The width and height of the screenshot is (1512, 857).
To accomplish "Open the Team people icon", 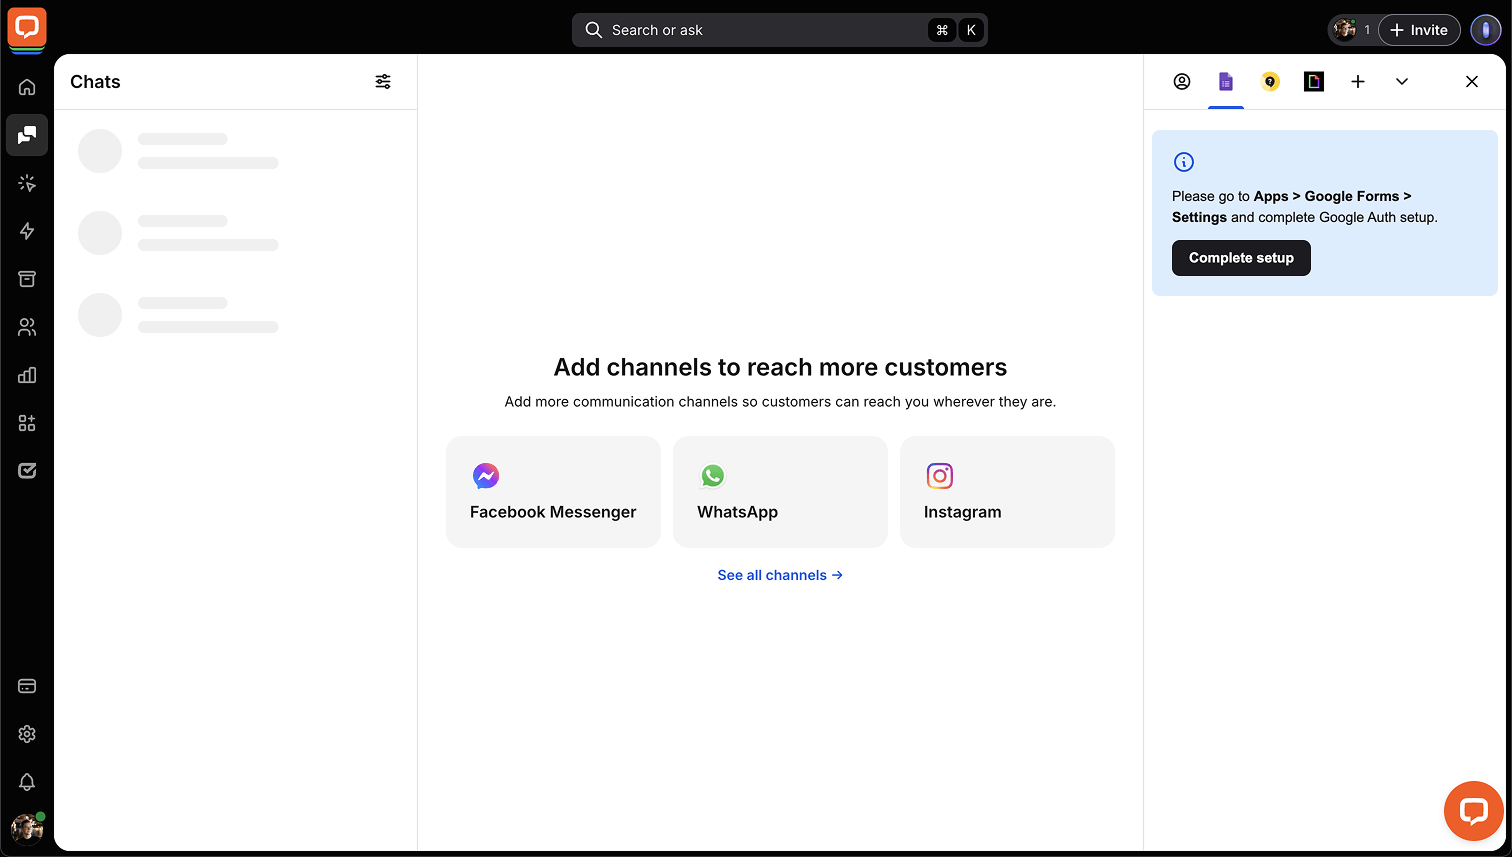I will tap(27, 327).
